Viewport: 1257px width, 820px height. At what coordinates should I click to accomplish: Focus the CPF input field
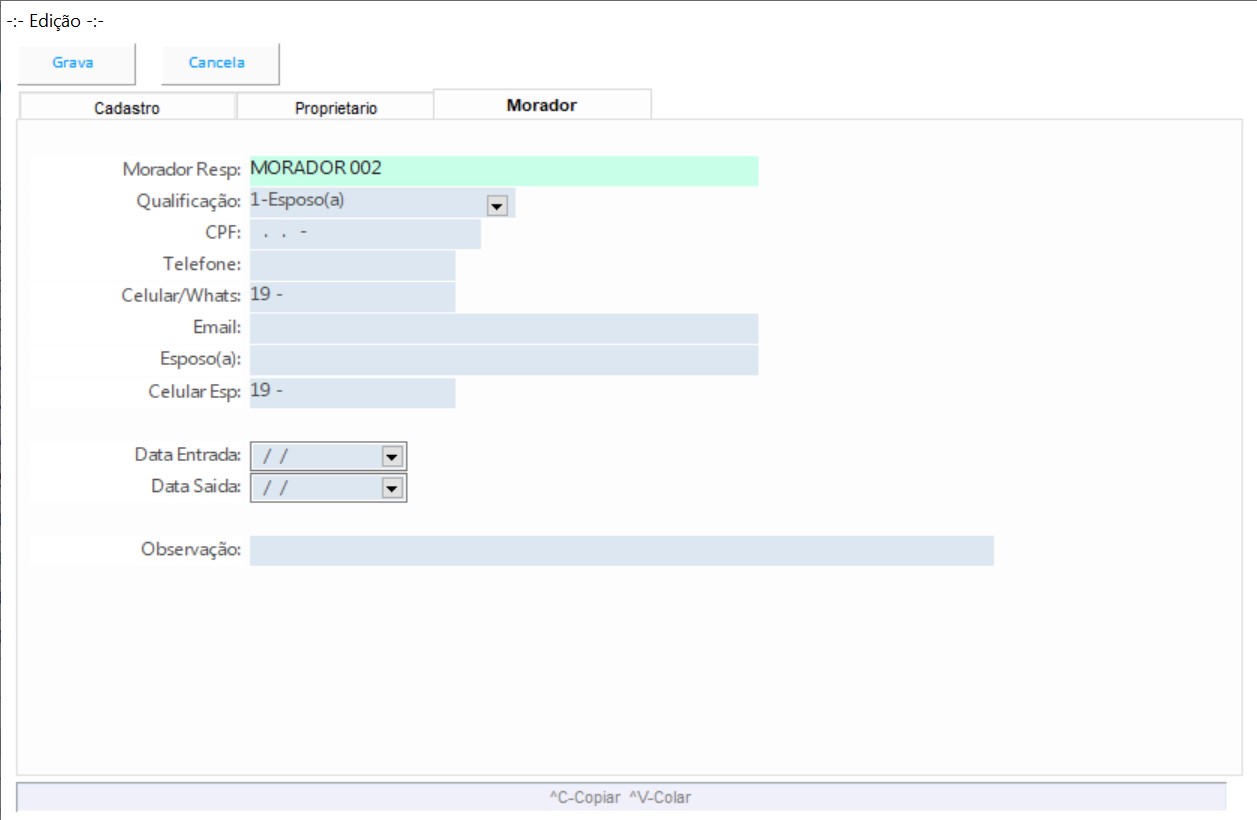[365, 234]
